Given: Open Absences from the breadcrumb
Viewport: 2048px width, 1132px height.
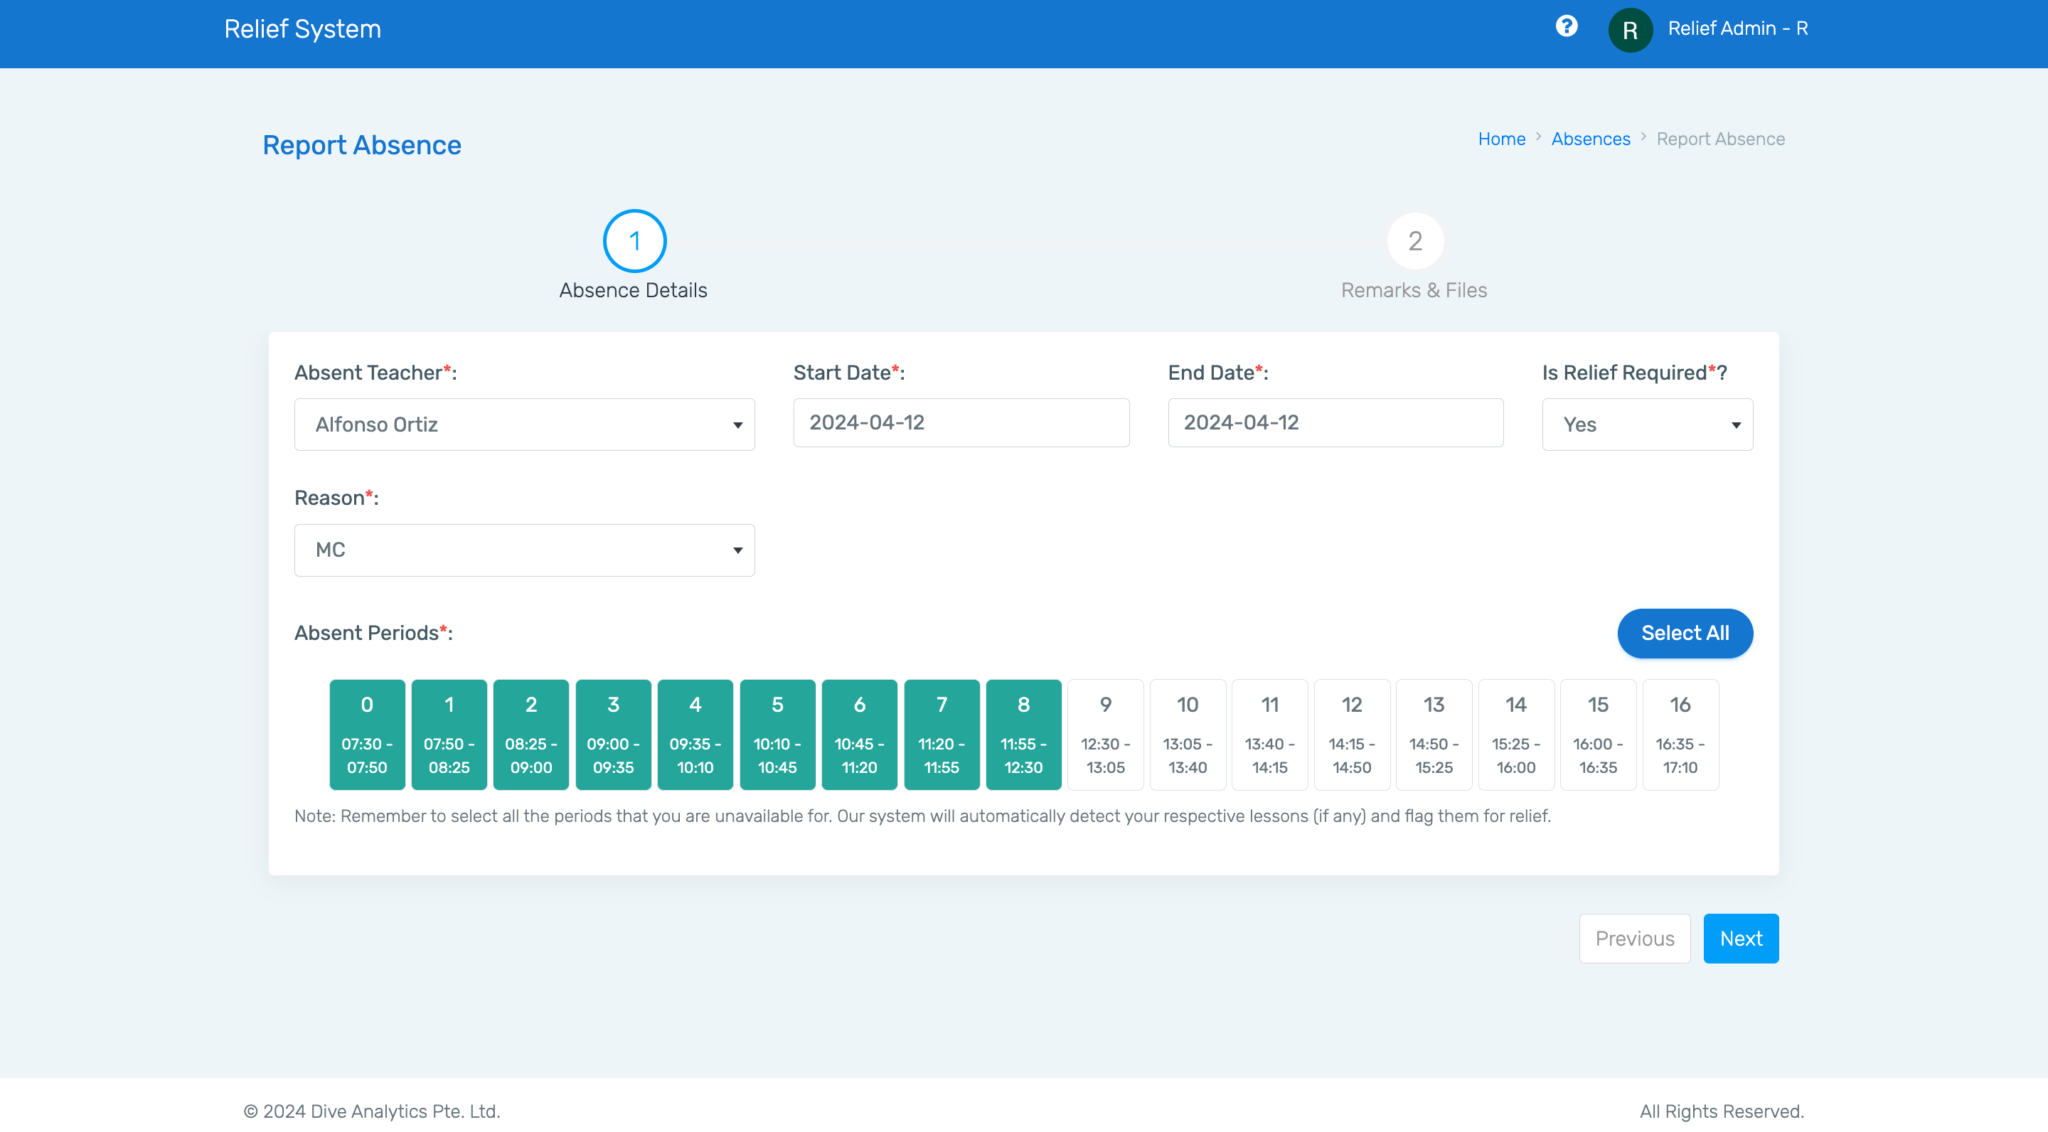Looking at the screenshot, I should [x=1590, y=138].
